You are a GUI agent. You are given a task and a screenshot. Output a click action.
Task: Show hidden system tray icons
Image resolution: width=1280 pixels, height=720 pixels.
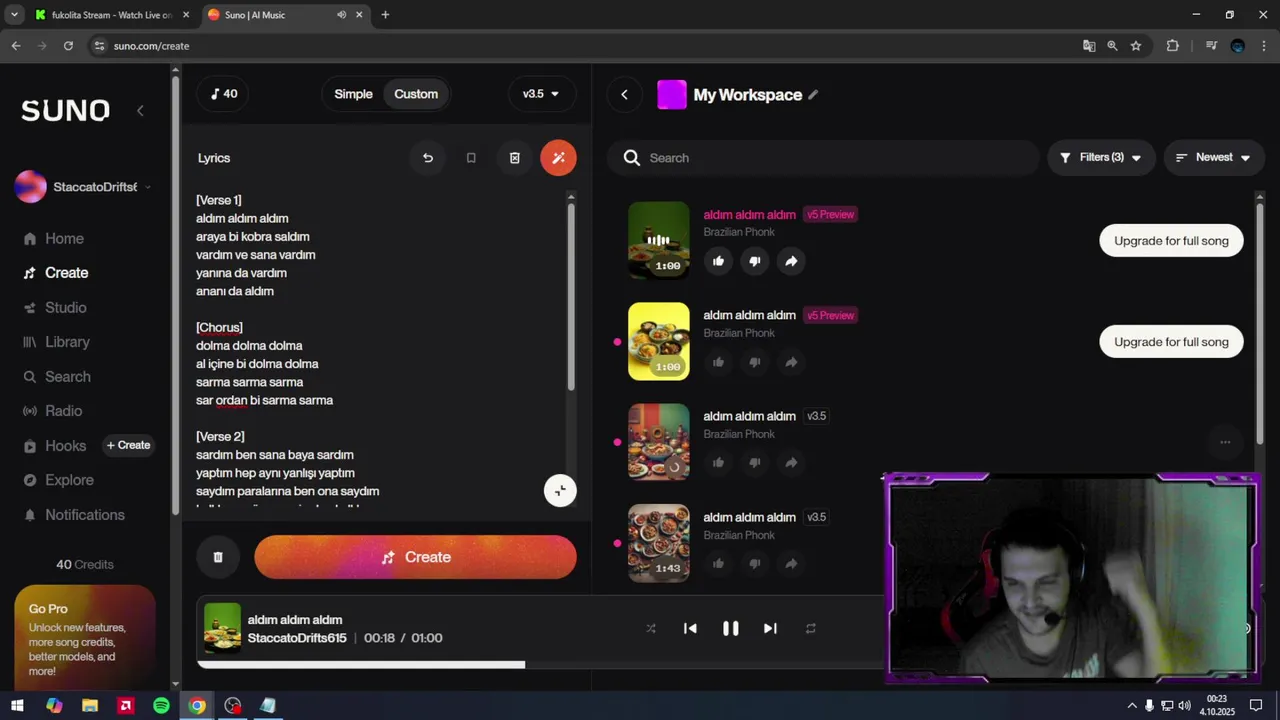coord(1132,706)
